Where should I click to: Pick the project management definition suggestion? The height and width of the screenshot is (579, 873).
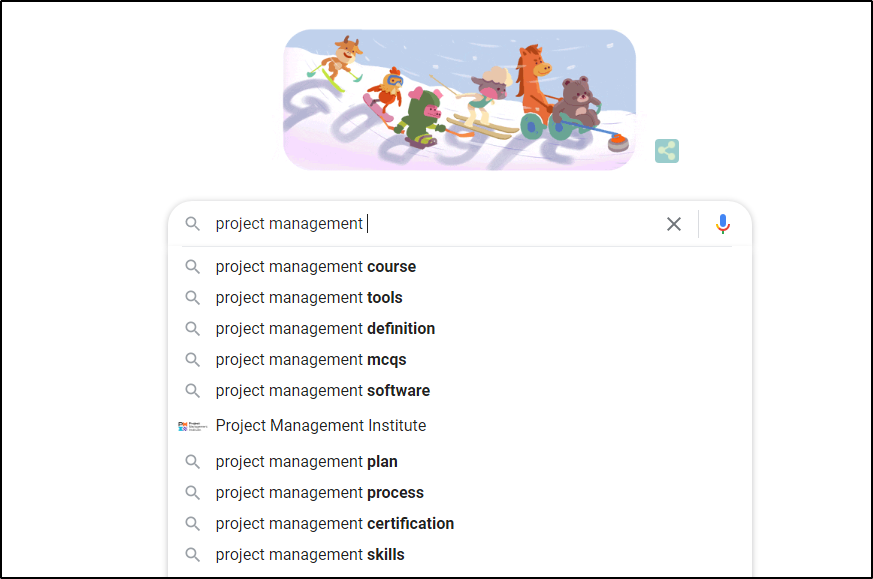325,329
